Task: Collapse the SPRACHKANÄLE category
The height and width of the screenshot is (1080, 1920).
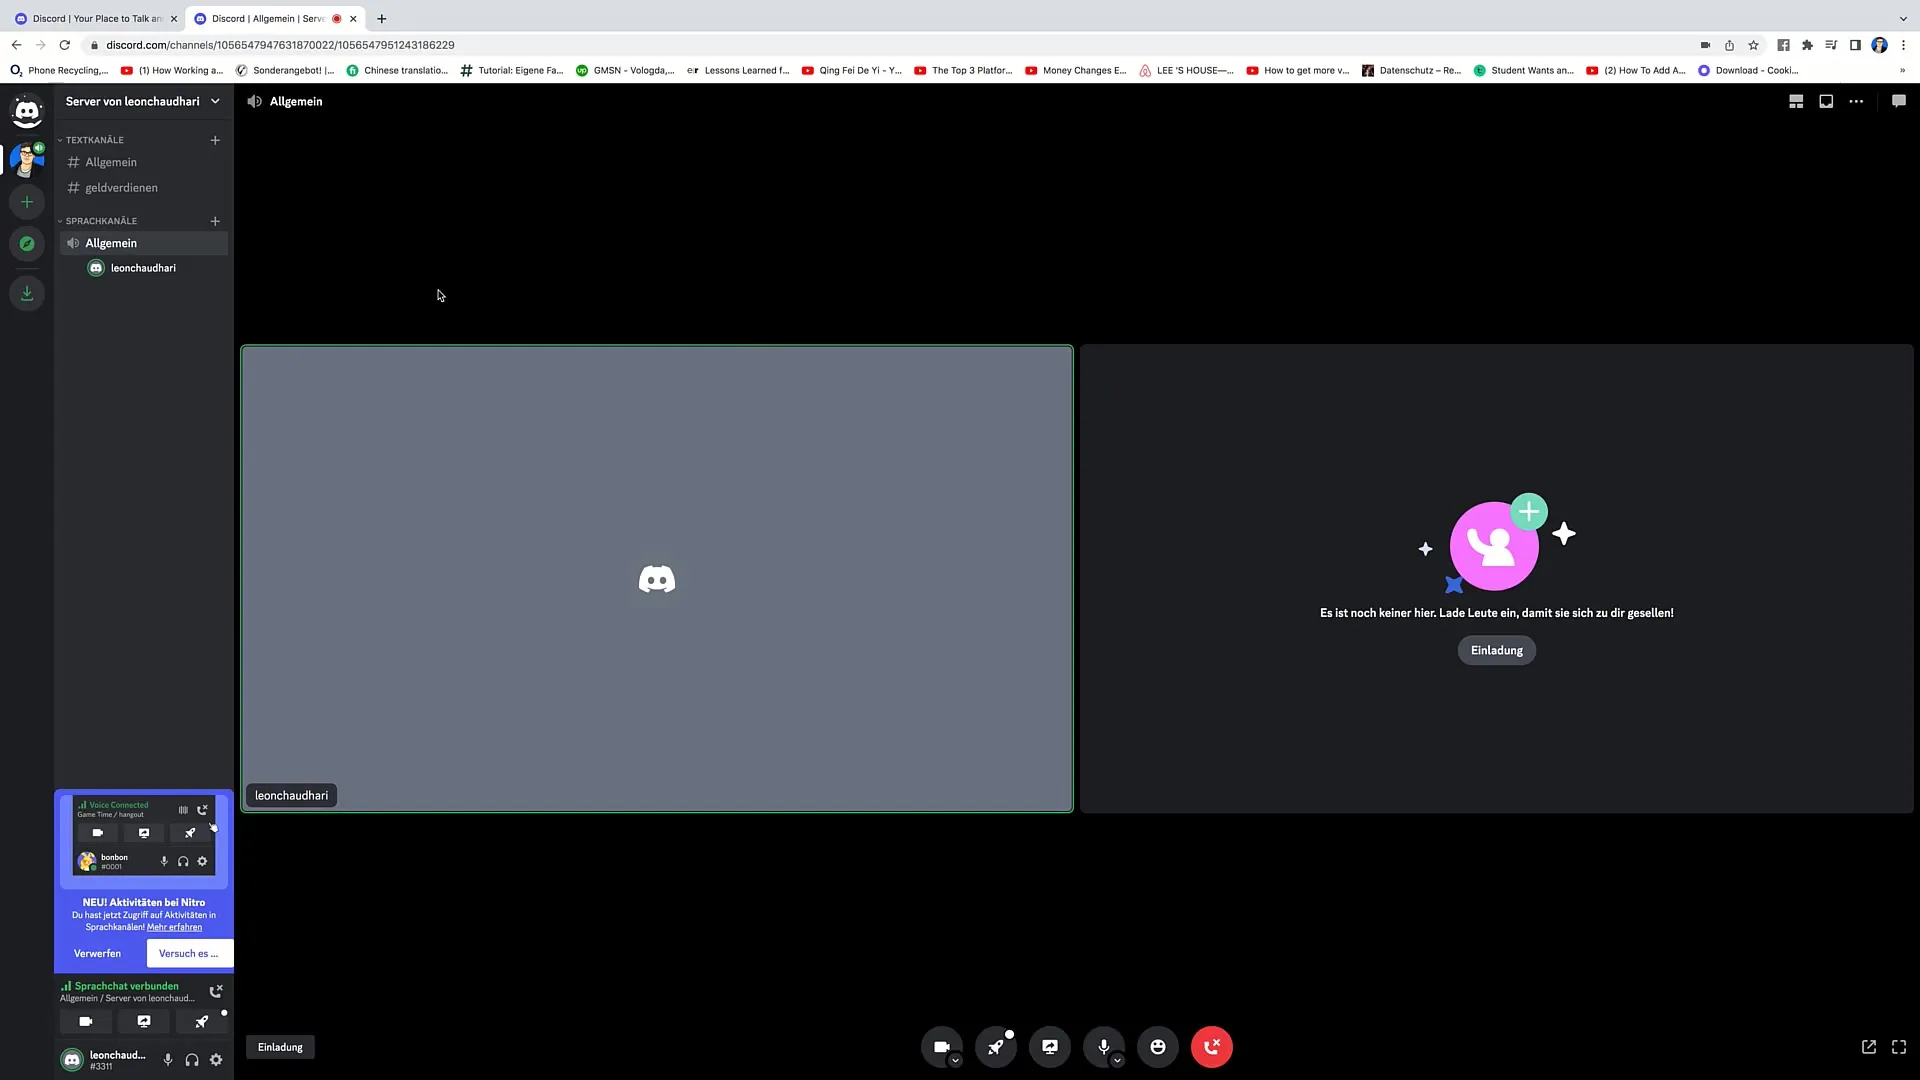Action: tap(101, 221)
